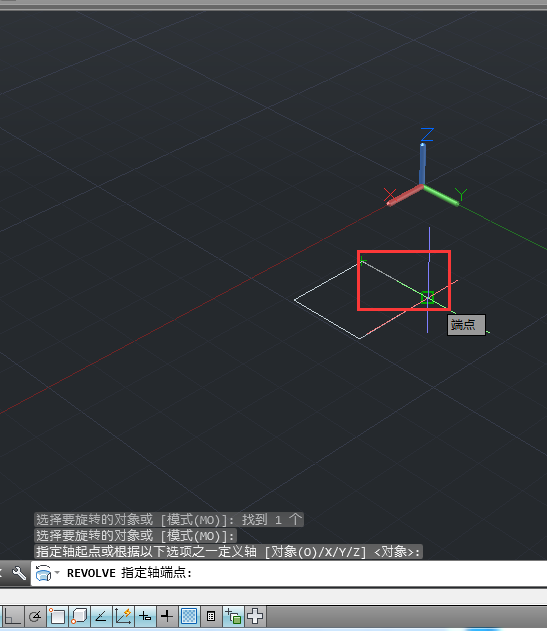The width and height of the screenshot is (547, 631).
Task: Toggle Selection Cycling status button
Action: coord(233,616)
